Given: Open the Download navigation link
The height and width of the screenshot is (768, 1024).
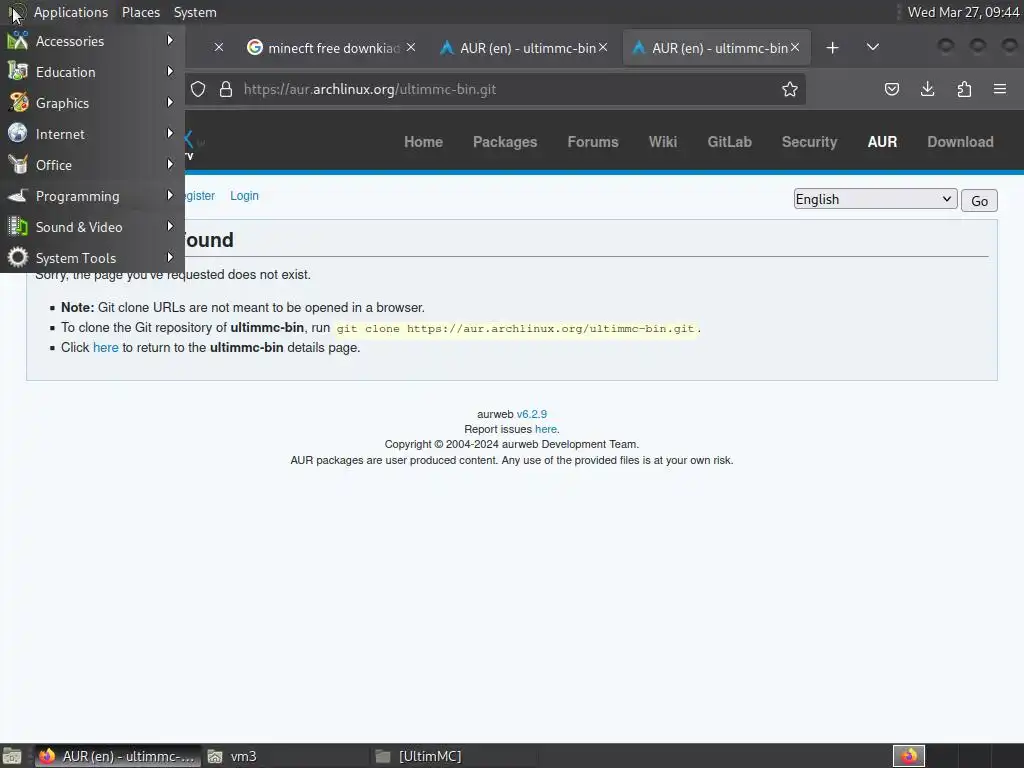Looking at the screenshot, I should (960, 142).
